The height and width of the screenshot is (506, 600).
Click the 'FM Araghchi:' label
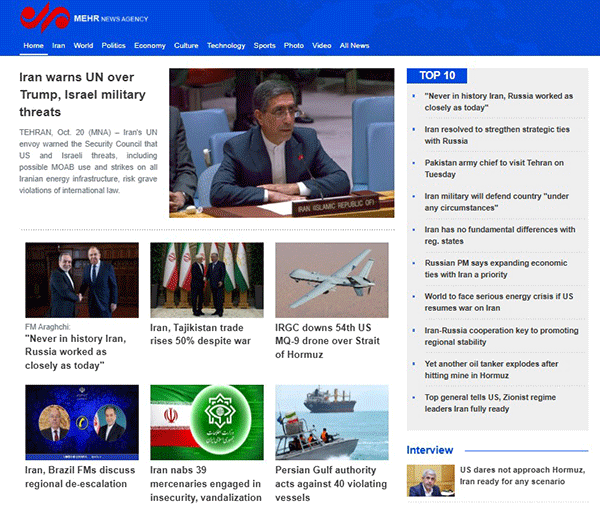pyautogui.click(x=48, y=327)
